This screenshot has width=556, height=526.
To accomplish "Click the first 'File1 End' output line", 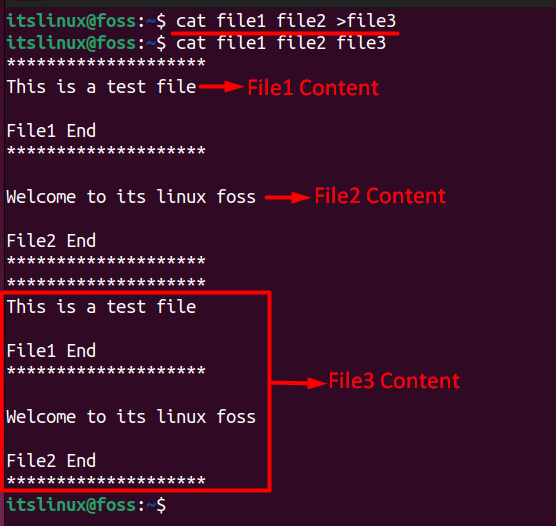I will pyautogui.click(x=51, y=131).
